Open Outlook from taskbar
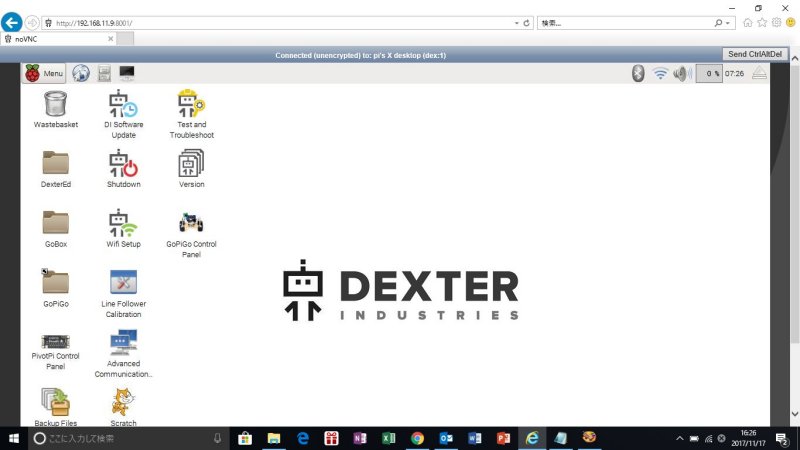The height and width of the screenshot is (450, 800). [x=446, y=438]
